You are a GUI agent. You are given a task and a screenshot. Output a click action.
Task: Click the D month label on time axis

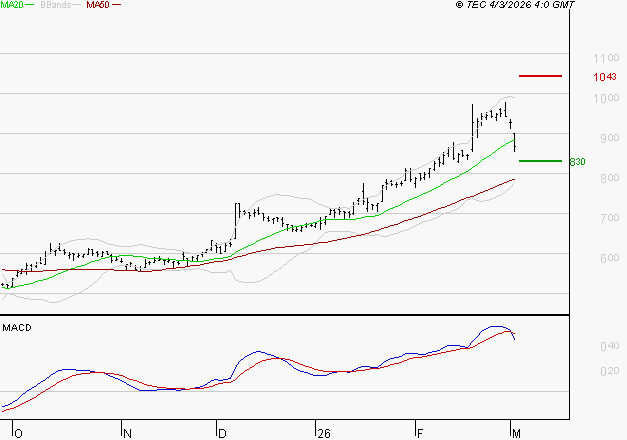[222, 434]
